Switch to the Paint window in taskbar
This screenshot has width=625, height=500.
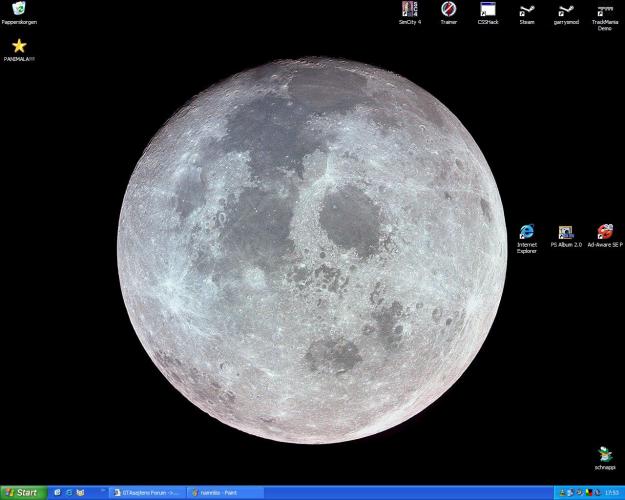(224, 492)
